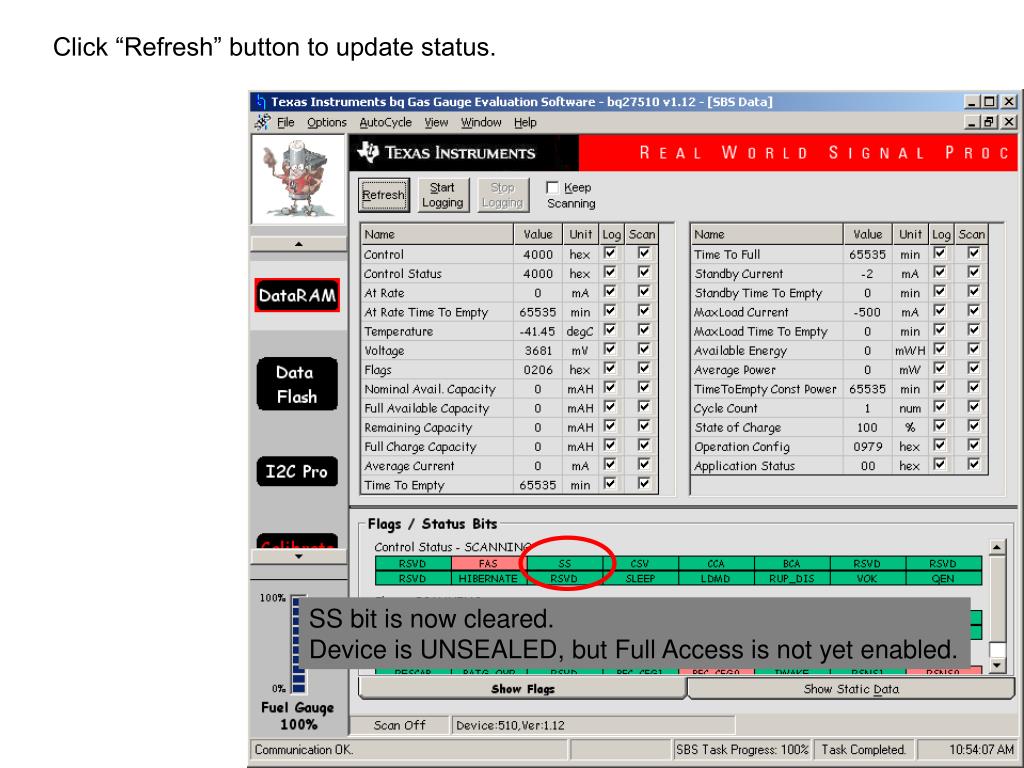Image resolution: width=1024 pixels, height=768 pixels.
Task: Click the State of Charge value 100
Action: 867,428
